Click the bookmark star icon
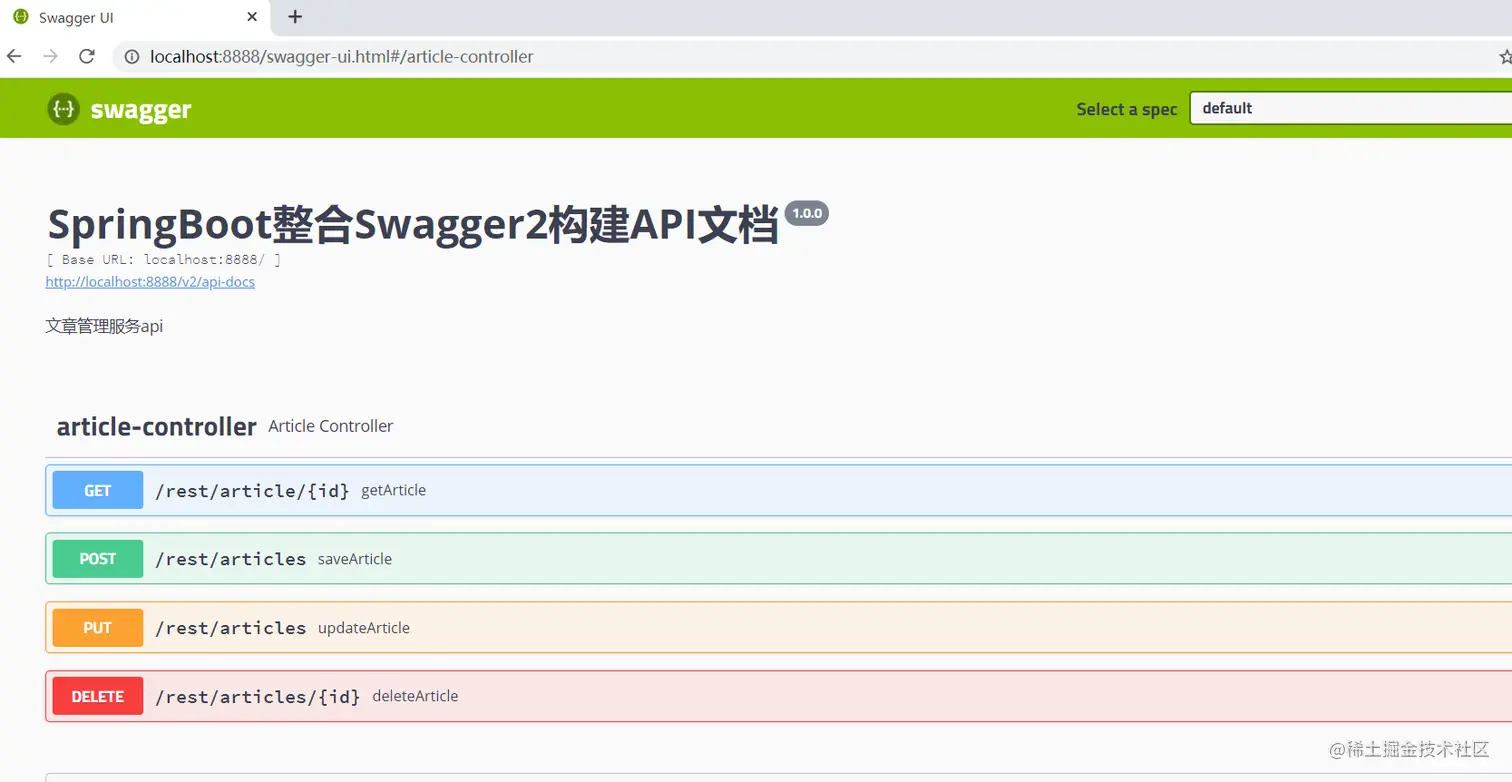This screenshot has width=1512, height=782. tap(1505, 56)
